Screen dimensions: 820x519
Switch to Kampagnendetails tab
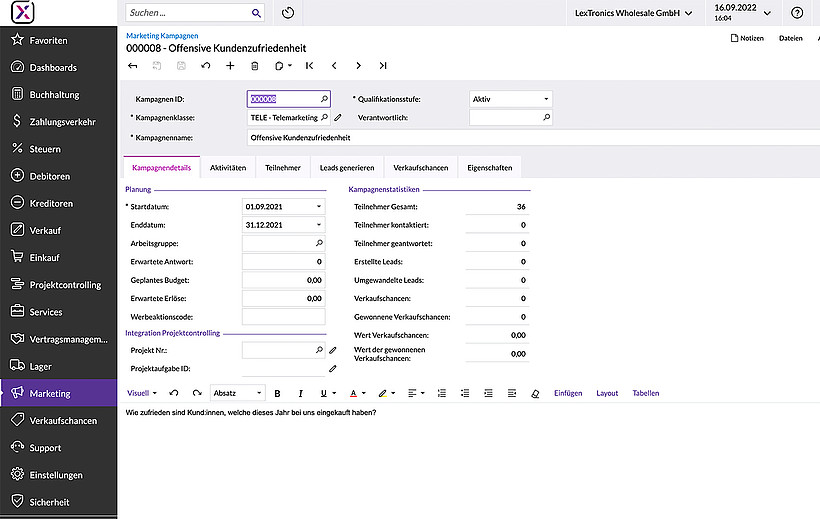pos(162,168)
